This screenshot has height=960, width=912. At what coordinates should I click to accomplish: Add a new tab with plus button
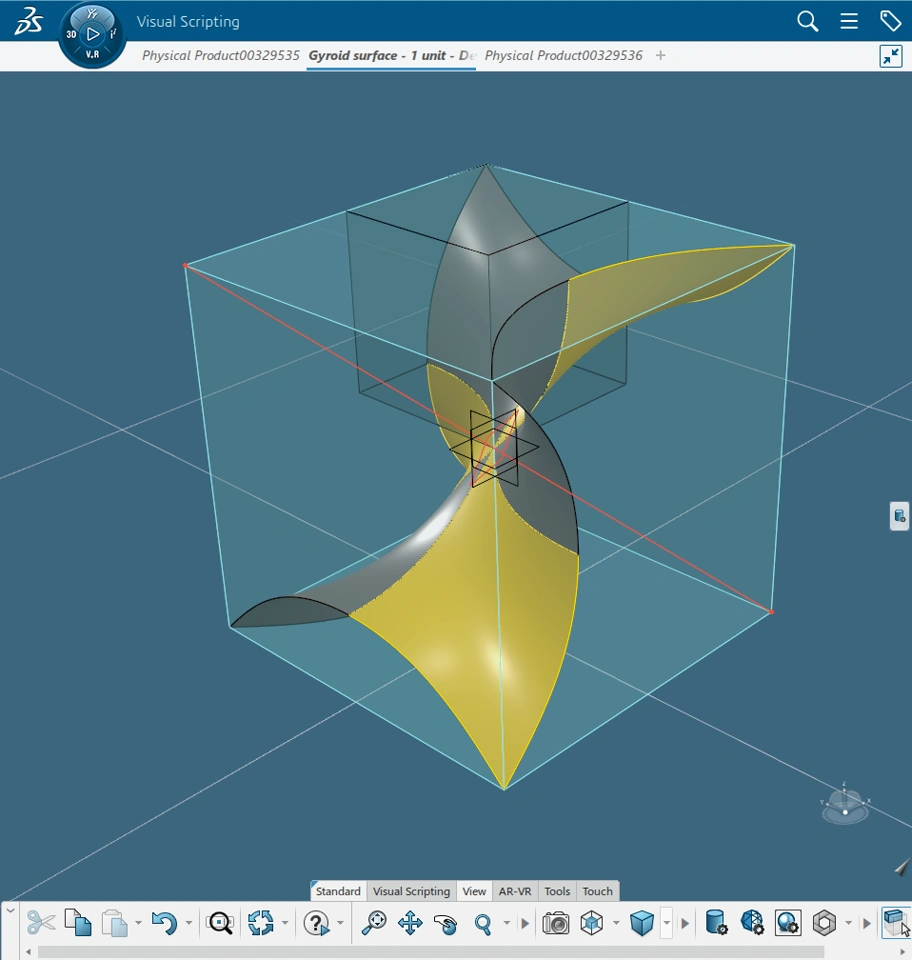click(x=660, y=56)
